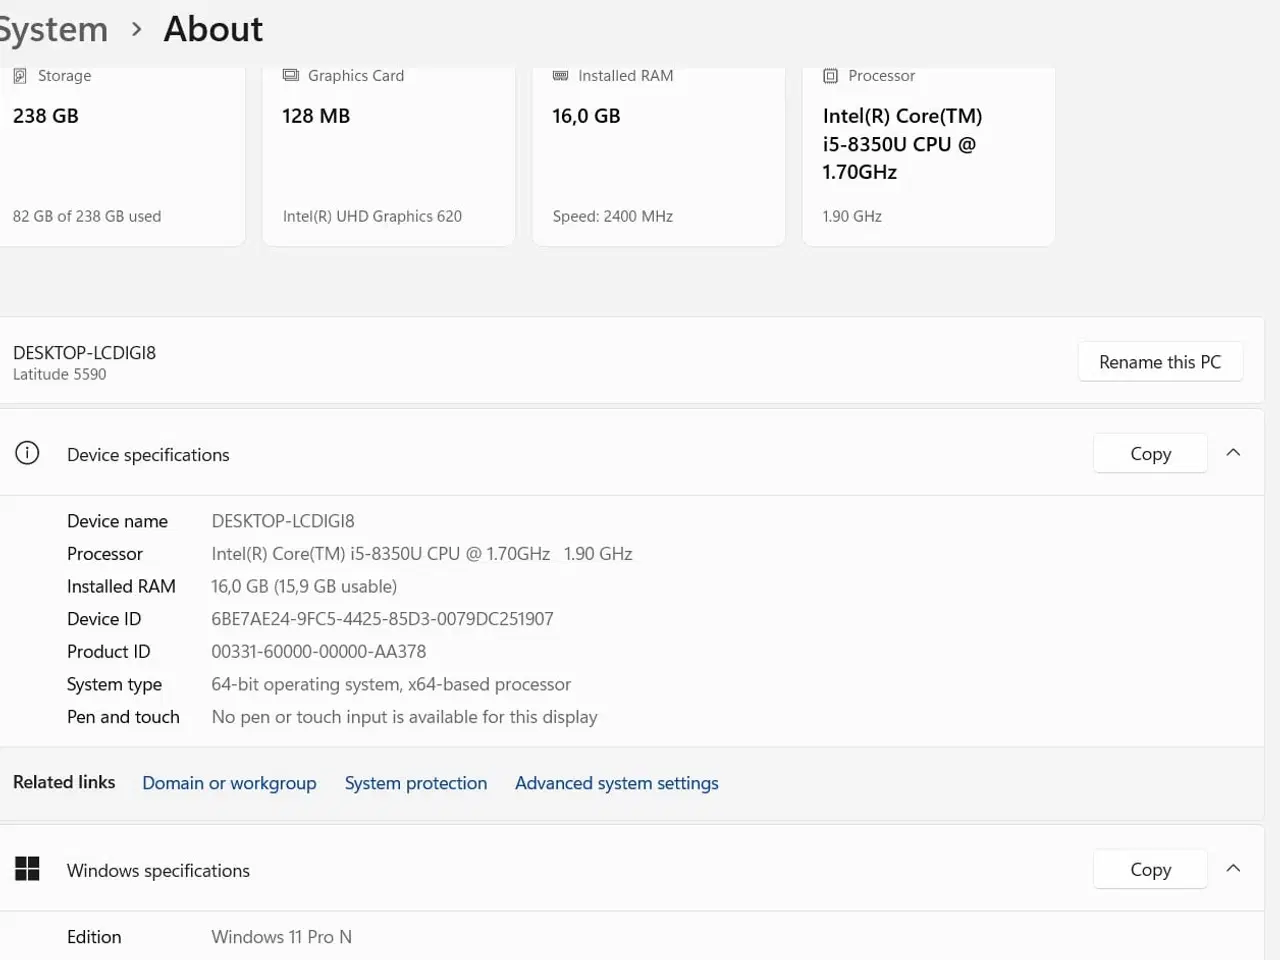Click the Windows logo icon

point(27,869)
